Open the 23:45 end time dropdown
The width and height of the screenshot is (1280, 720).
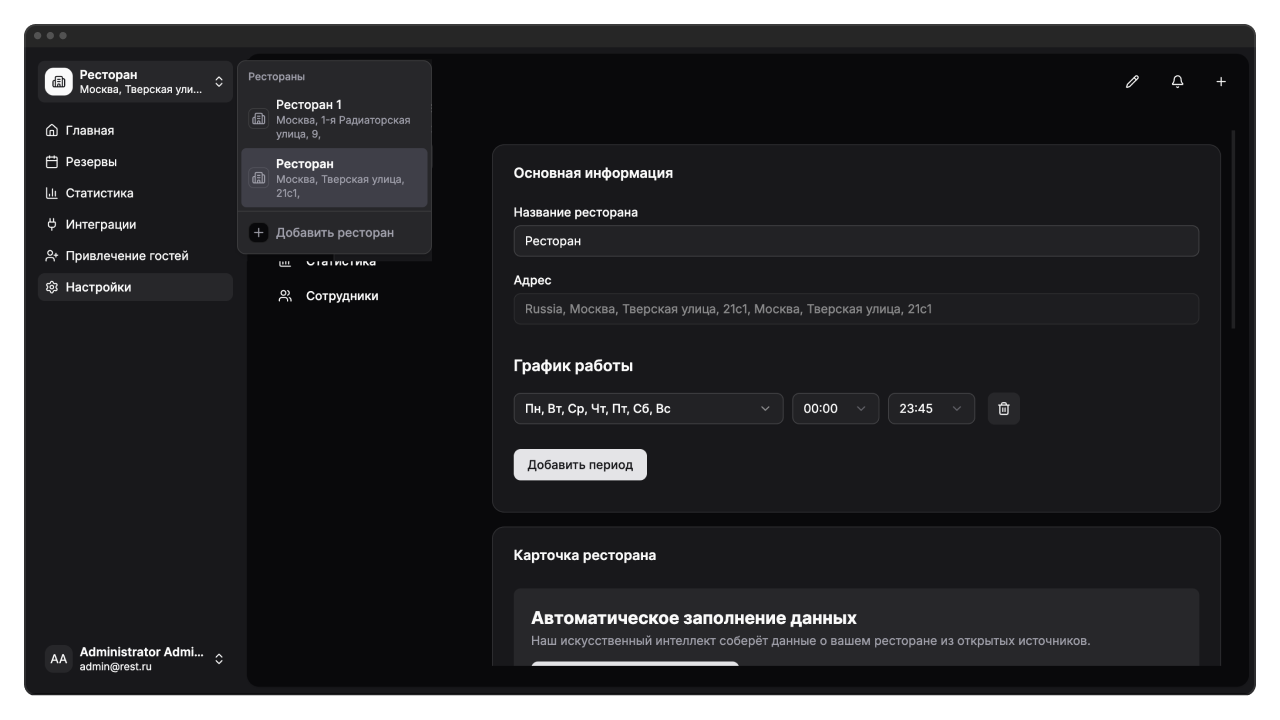[930, 409]
